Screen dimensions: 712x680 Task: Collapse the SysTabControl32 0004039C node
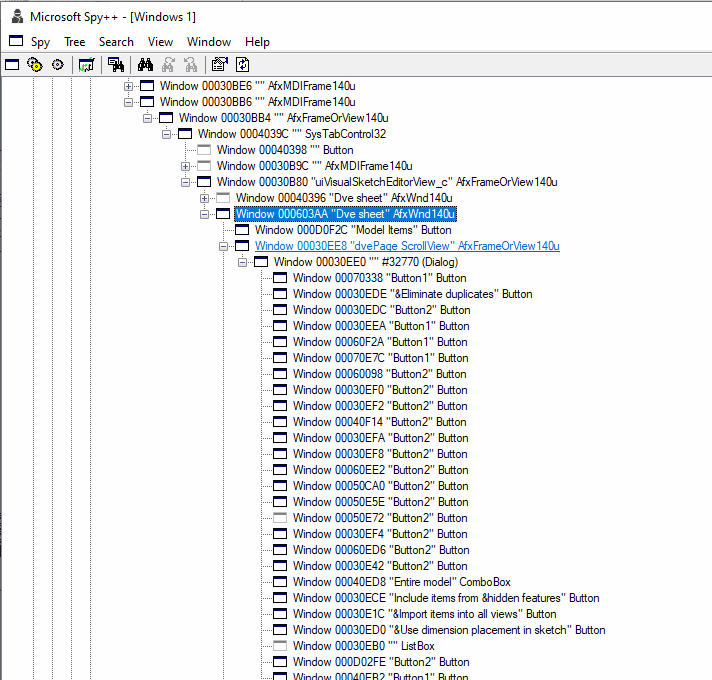[167, 134]
